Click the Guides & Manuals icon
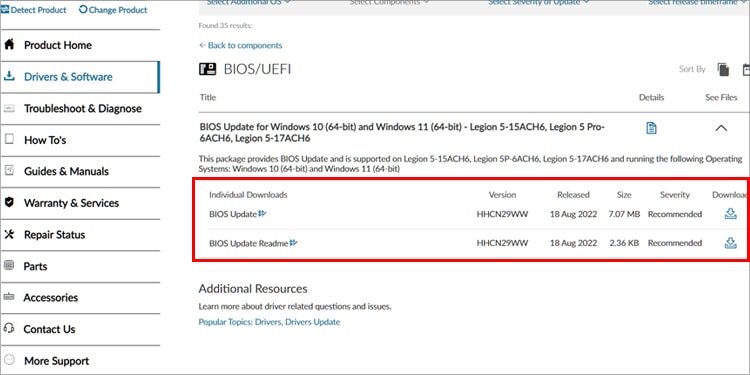This screenshot has width=750, height=375. 9,171
